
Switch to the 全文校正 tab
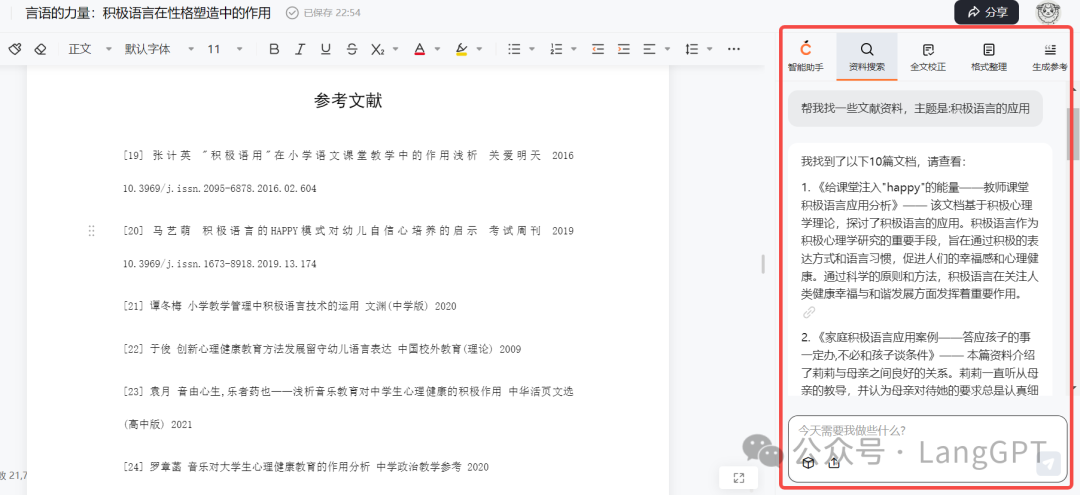928,56
